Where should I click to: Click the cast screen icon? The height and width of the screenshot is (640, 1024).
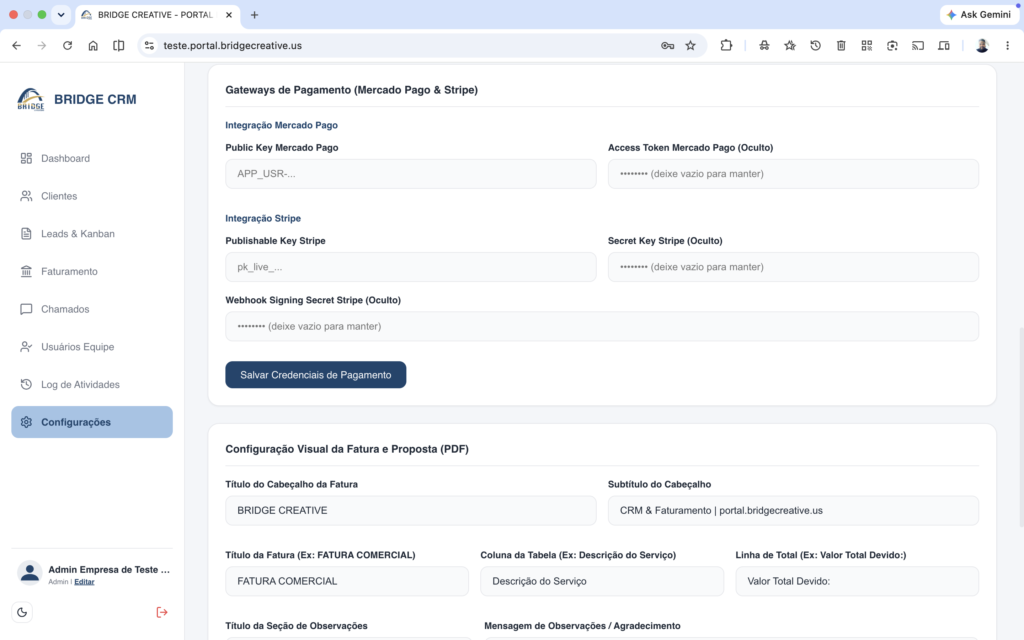click(x=918, y=46)
